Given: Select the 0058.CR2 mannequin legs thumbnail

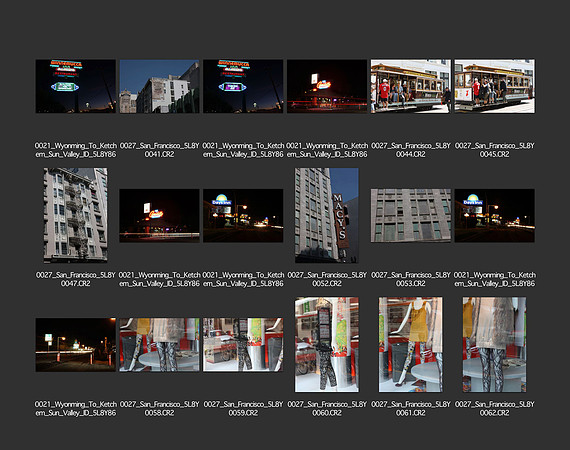Looking at the screenshot, I should tap(159, 345).
